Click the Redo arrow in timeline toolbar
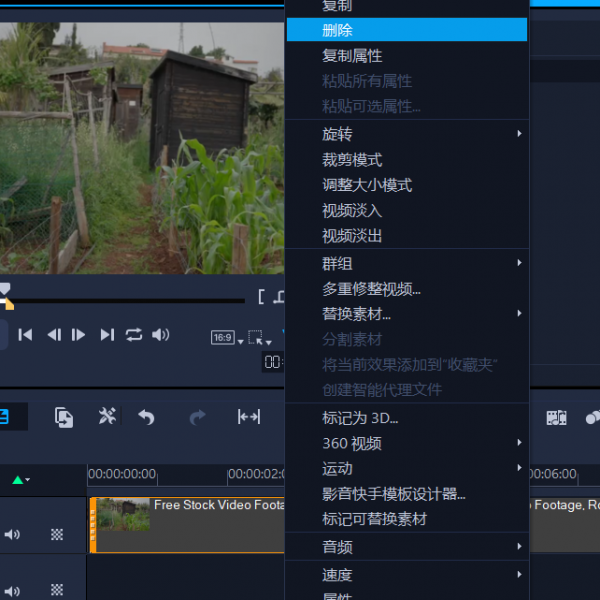 pos(197,417)
